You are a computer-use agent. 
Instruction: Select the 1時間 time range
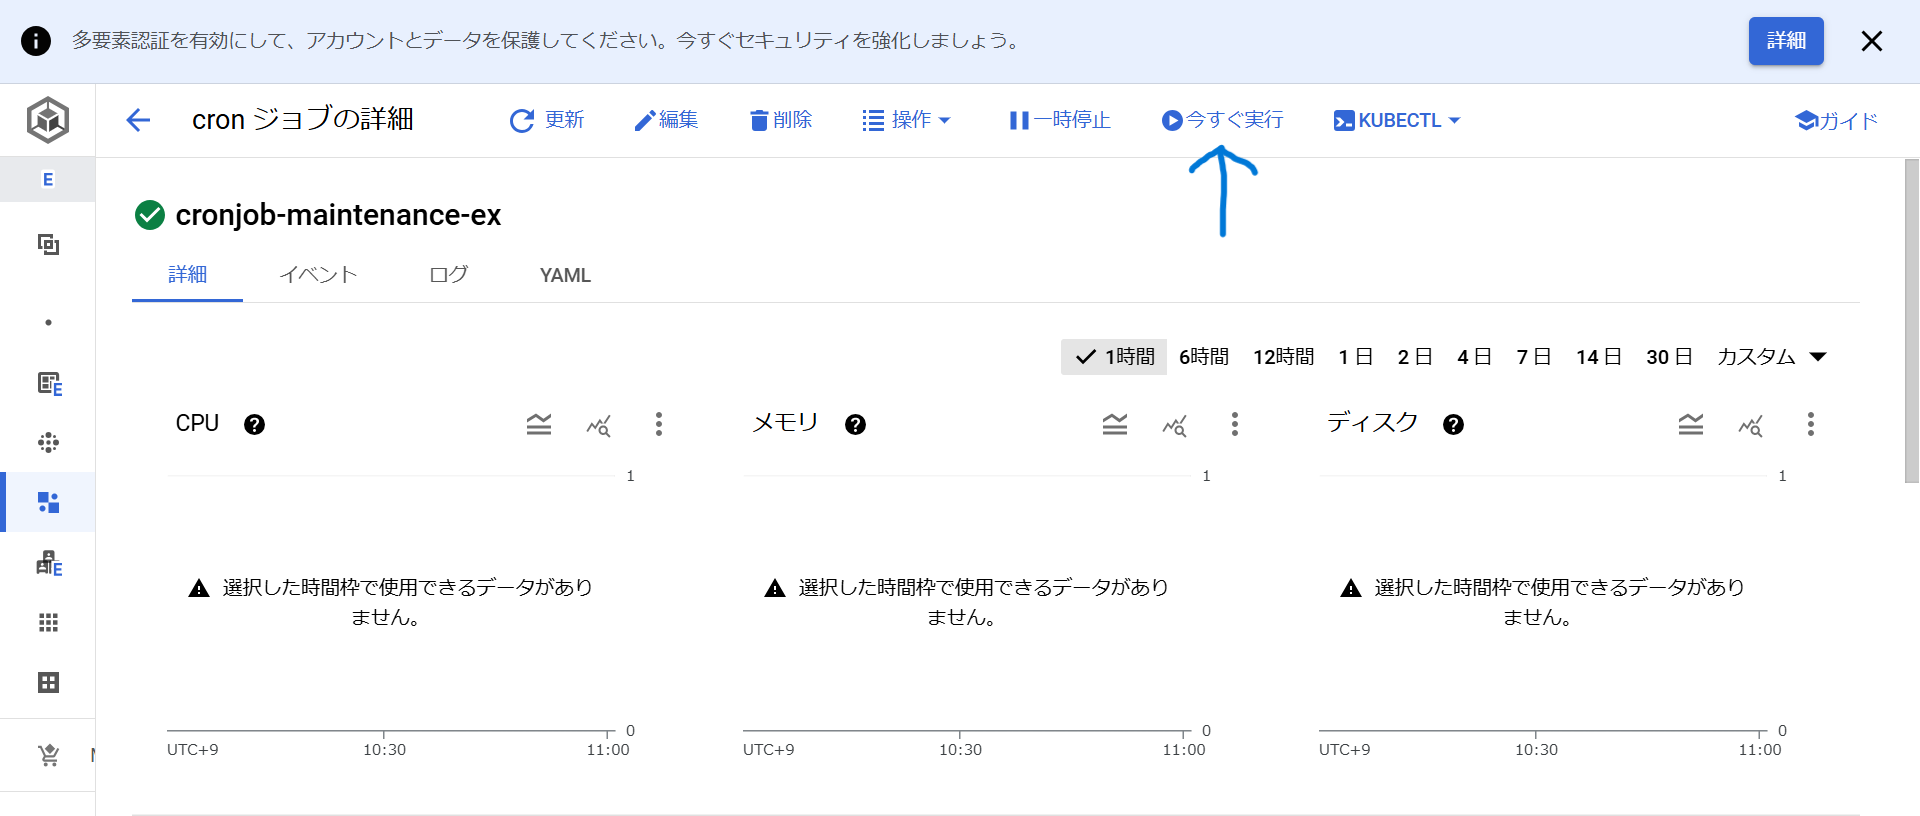[x=1114, y=357]
